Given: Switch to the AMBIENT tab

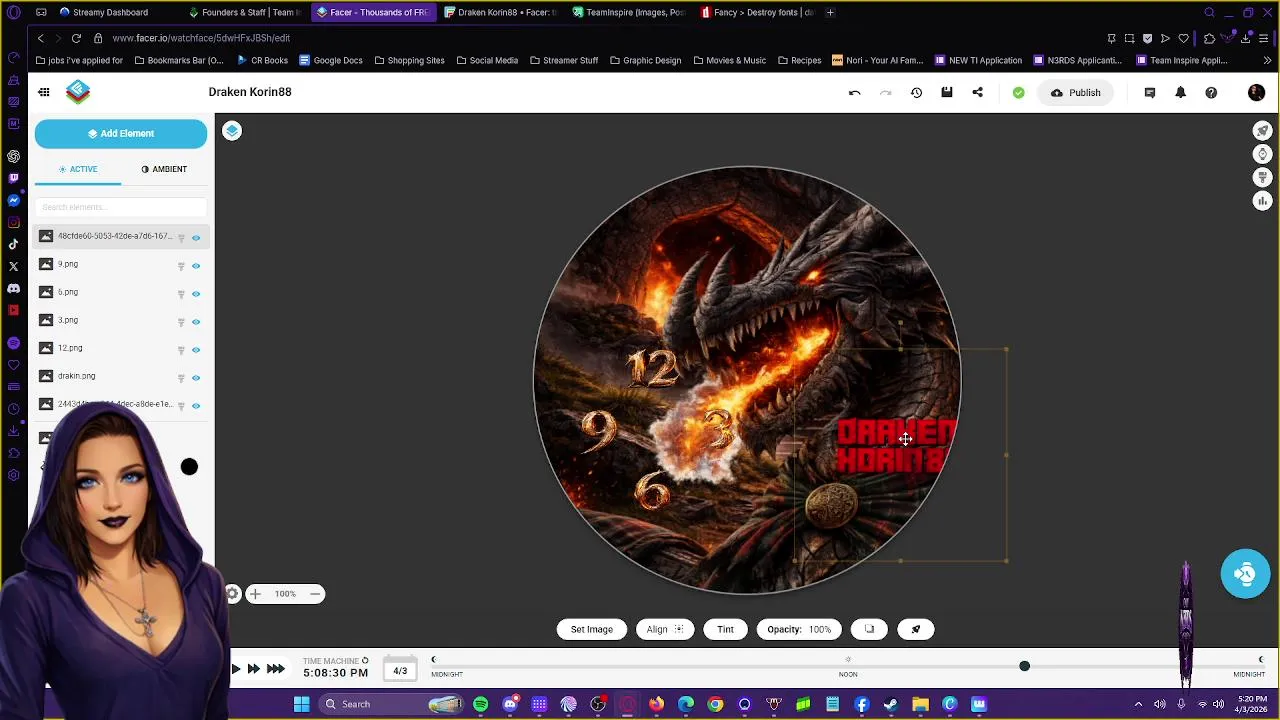Looking at the screenshot, I should pos(164,169).
